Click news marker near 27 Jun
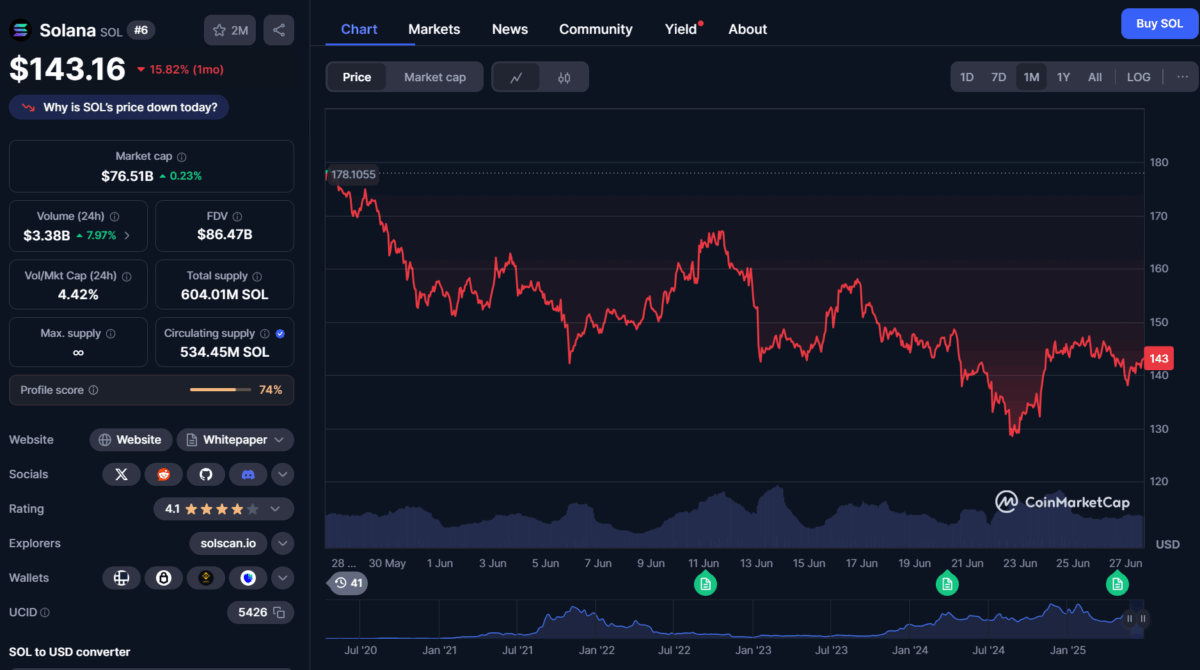The image size is (1200, 670). (x=1117, y=583)
